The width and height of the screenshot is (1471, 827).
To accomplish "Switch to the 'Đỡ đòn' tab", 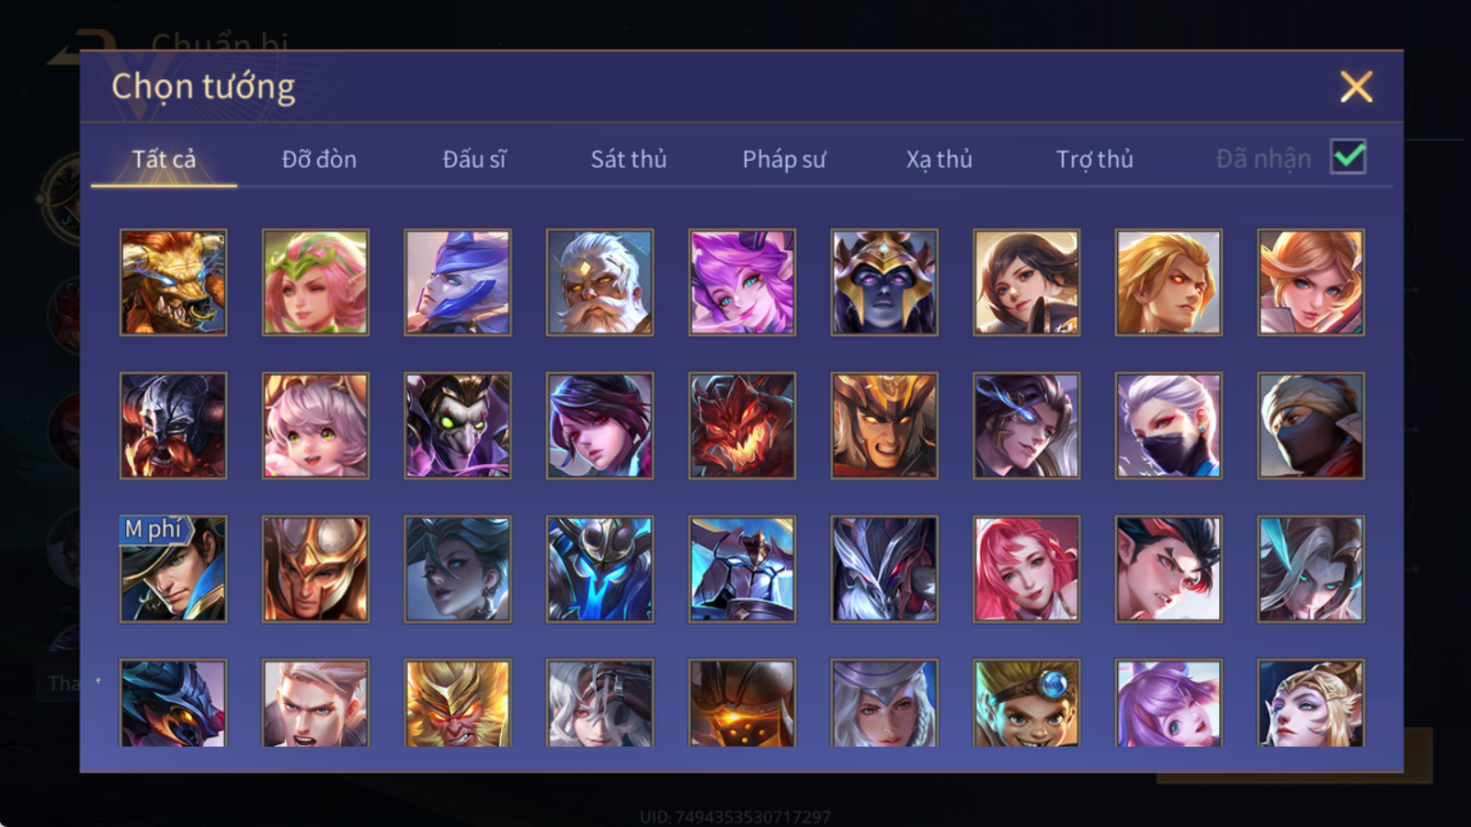I will tap(319, 159).
